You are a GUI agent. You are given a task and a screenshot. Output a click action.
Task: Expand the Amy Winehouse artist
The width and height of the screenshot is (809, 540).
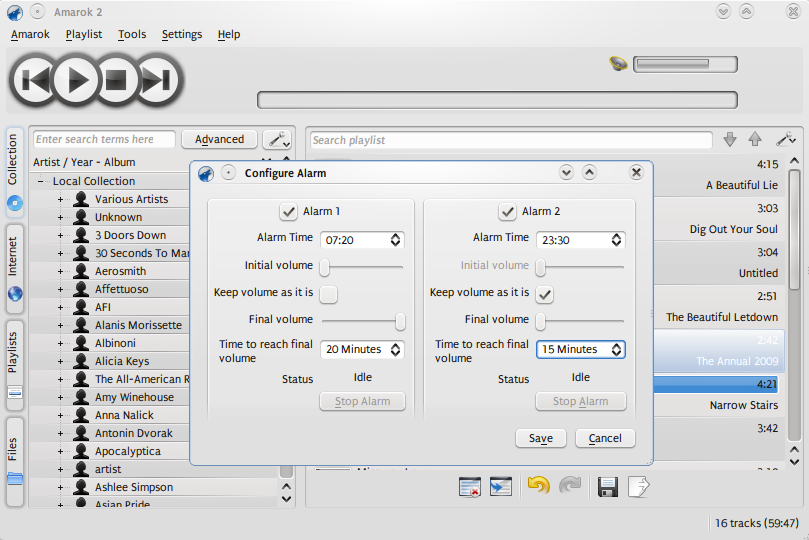pyautogui.click(x=60, y=397)
